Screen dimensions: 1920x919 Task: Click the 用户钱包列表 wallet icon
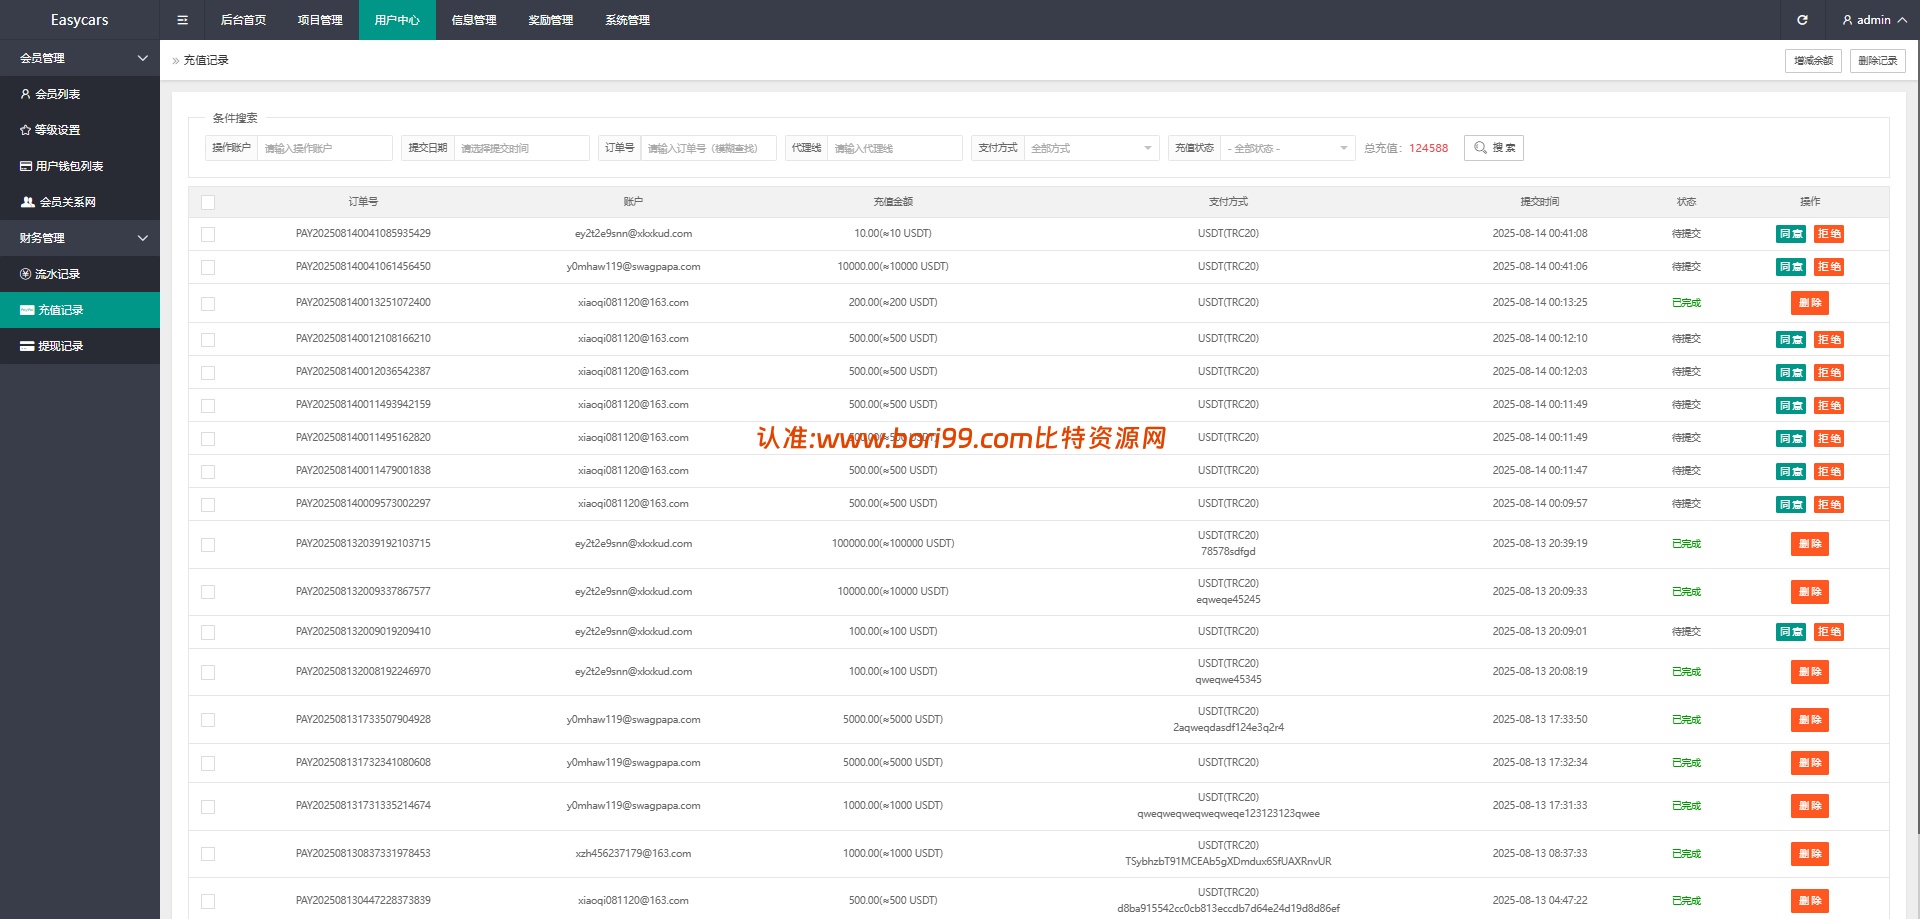(x=26, y=166)
